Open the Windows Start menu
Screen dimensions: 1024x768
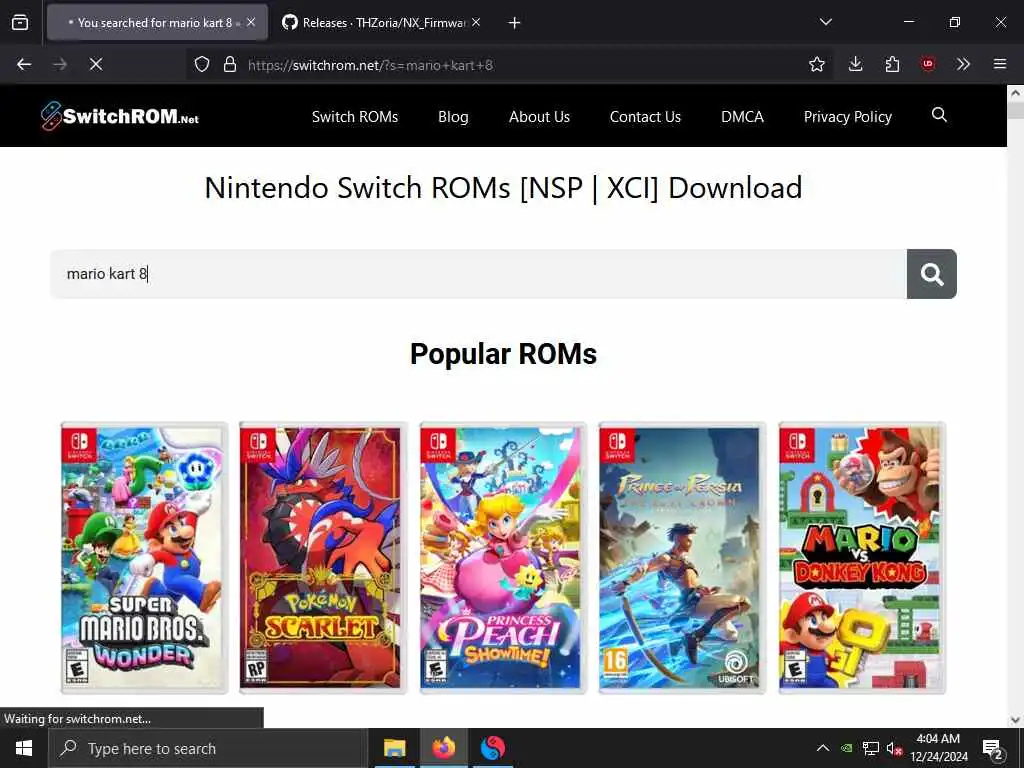(24, 748)
